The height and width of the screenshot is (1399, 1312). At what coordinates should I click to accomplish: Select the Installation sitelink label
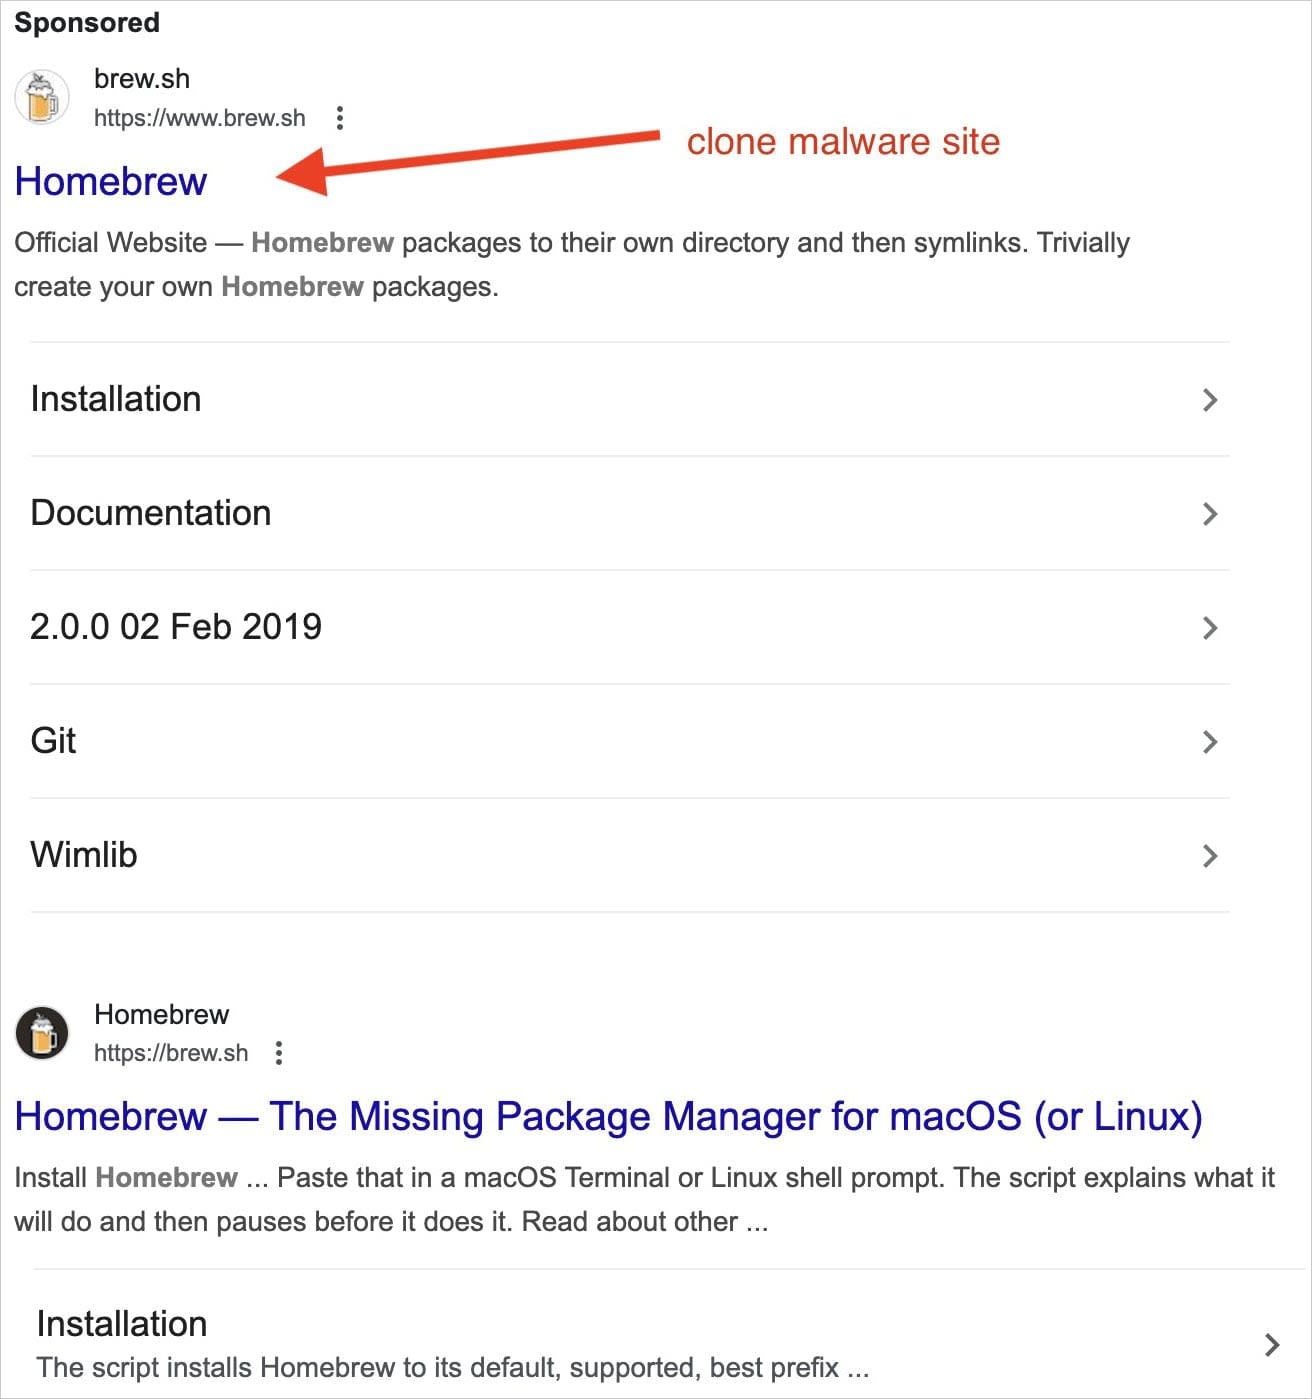coord(115,399)
